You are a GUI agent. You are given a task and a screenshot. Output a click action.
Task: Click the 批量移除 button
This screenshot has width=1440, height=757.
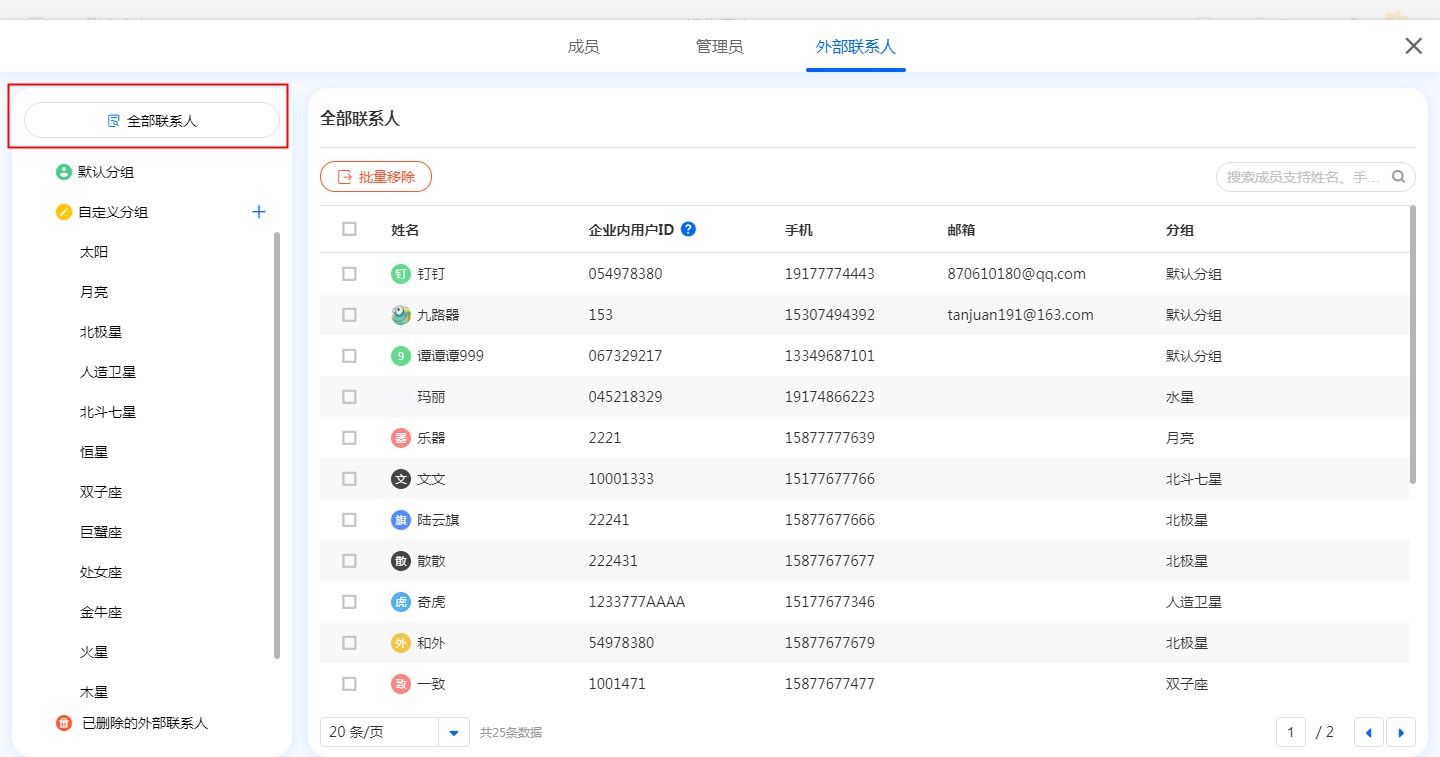pyautogui.click(x=376, y=177)
